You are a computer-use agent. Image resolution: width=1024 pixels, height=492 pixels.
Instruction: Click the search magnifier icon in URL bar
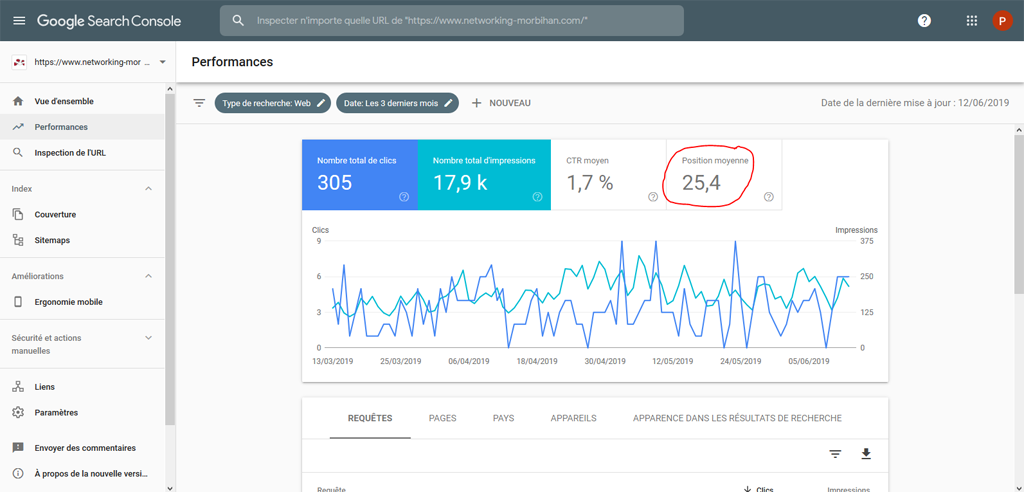click(x=238, y=21)
